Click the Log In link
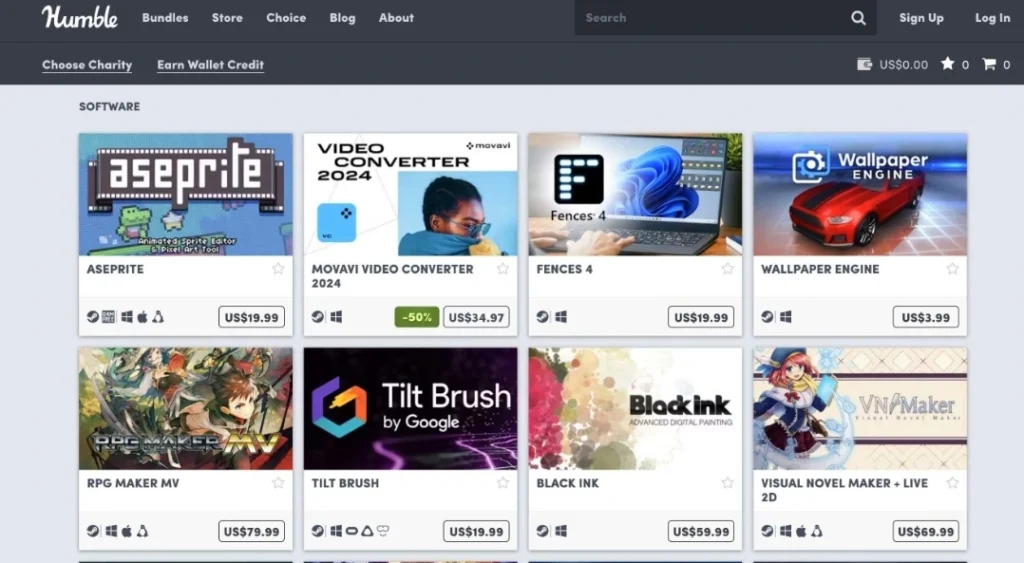This screenshot has width=1024, height=563. pyautogui.click(x=993, y=18)
